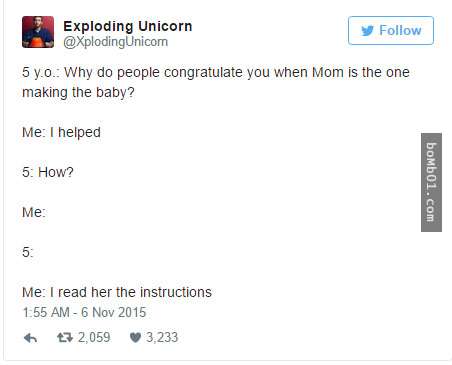Viewport: 452px width, 365px height.
Task: View the 2,059 retweets count
Action: click(x=94, y=337)
